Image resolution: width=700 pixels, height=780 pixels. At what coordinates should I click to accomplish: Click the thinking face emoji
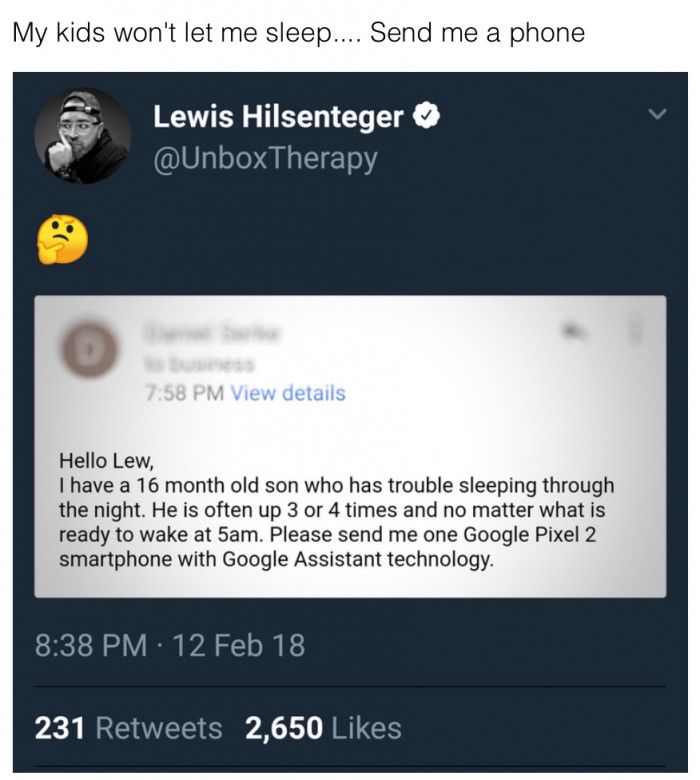[63, 240]
